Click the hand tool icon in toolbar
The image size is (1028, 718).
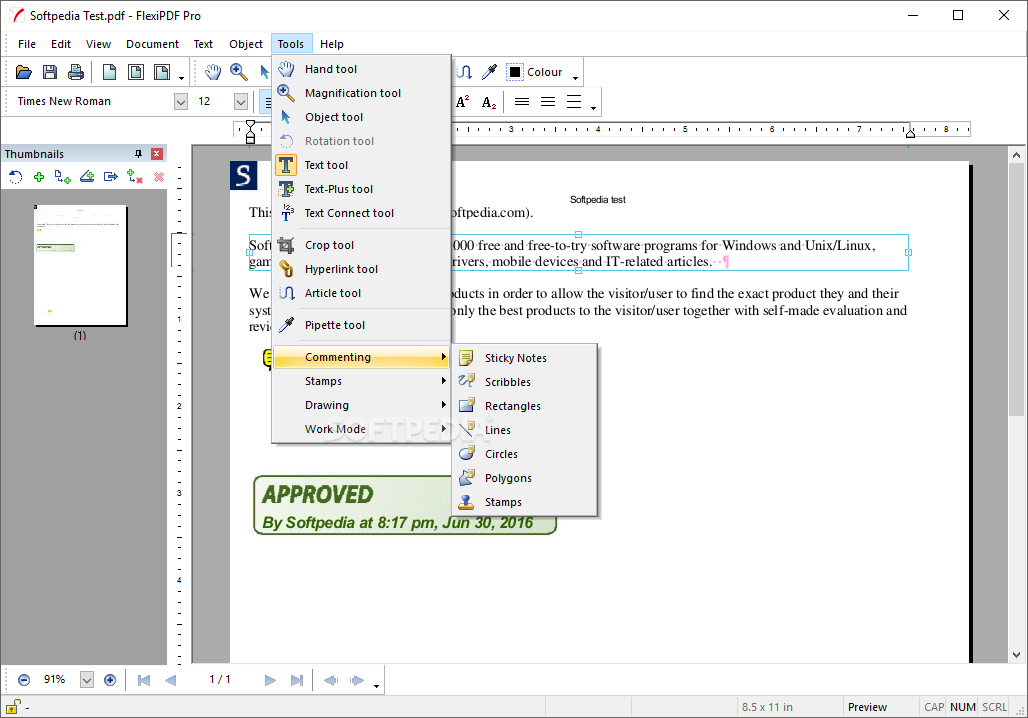coord(212,72)
